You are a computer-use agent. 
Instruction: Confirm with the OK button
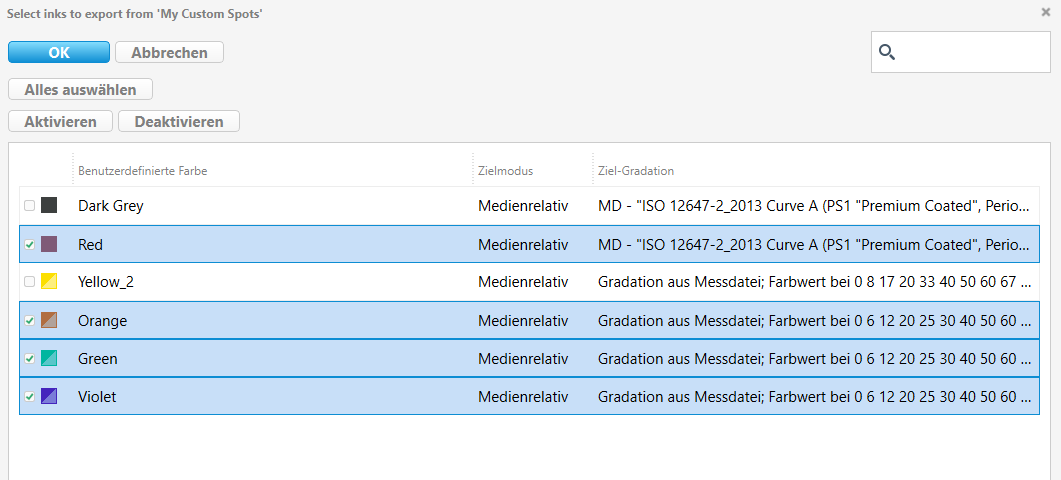coord(59,52)
